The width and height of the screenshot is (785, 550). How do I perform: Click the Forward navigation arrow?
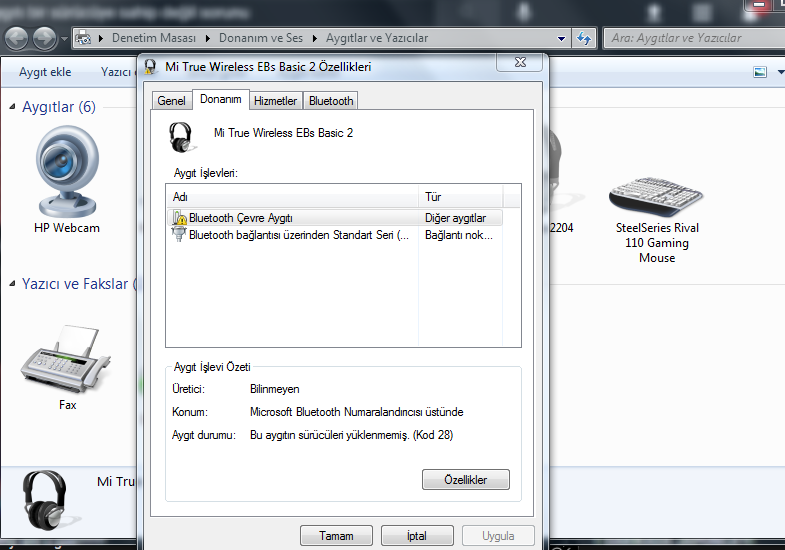tap(45, 39)
